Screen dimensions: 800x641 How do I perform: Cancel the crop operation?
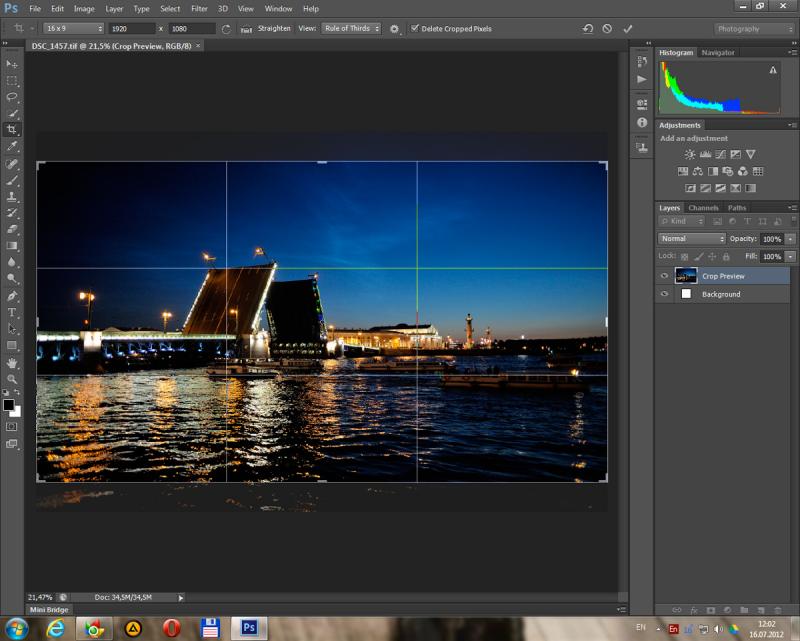(607, 29)
